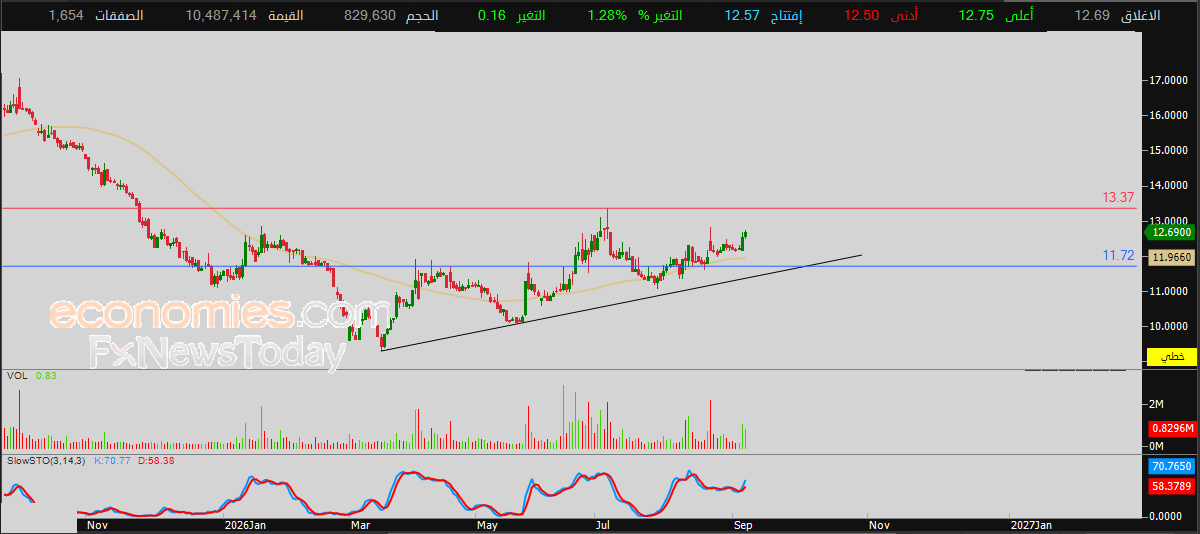
Task: Click the 11.72 support level label
Action: pos(1117,256)
